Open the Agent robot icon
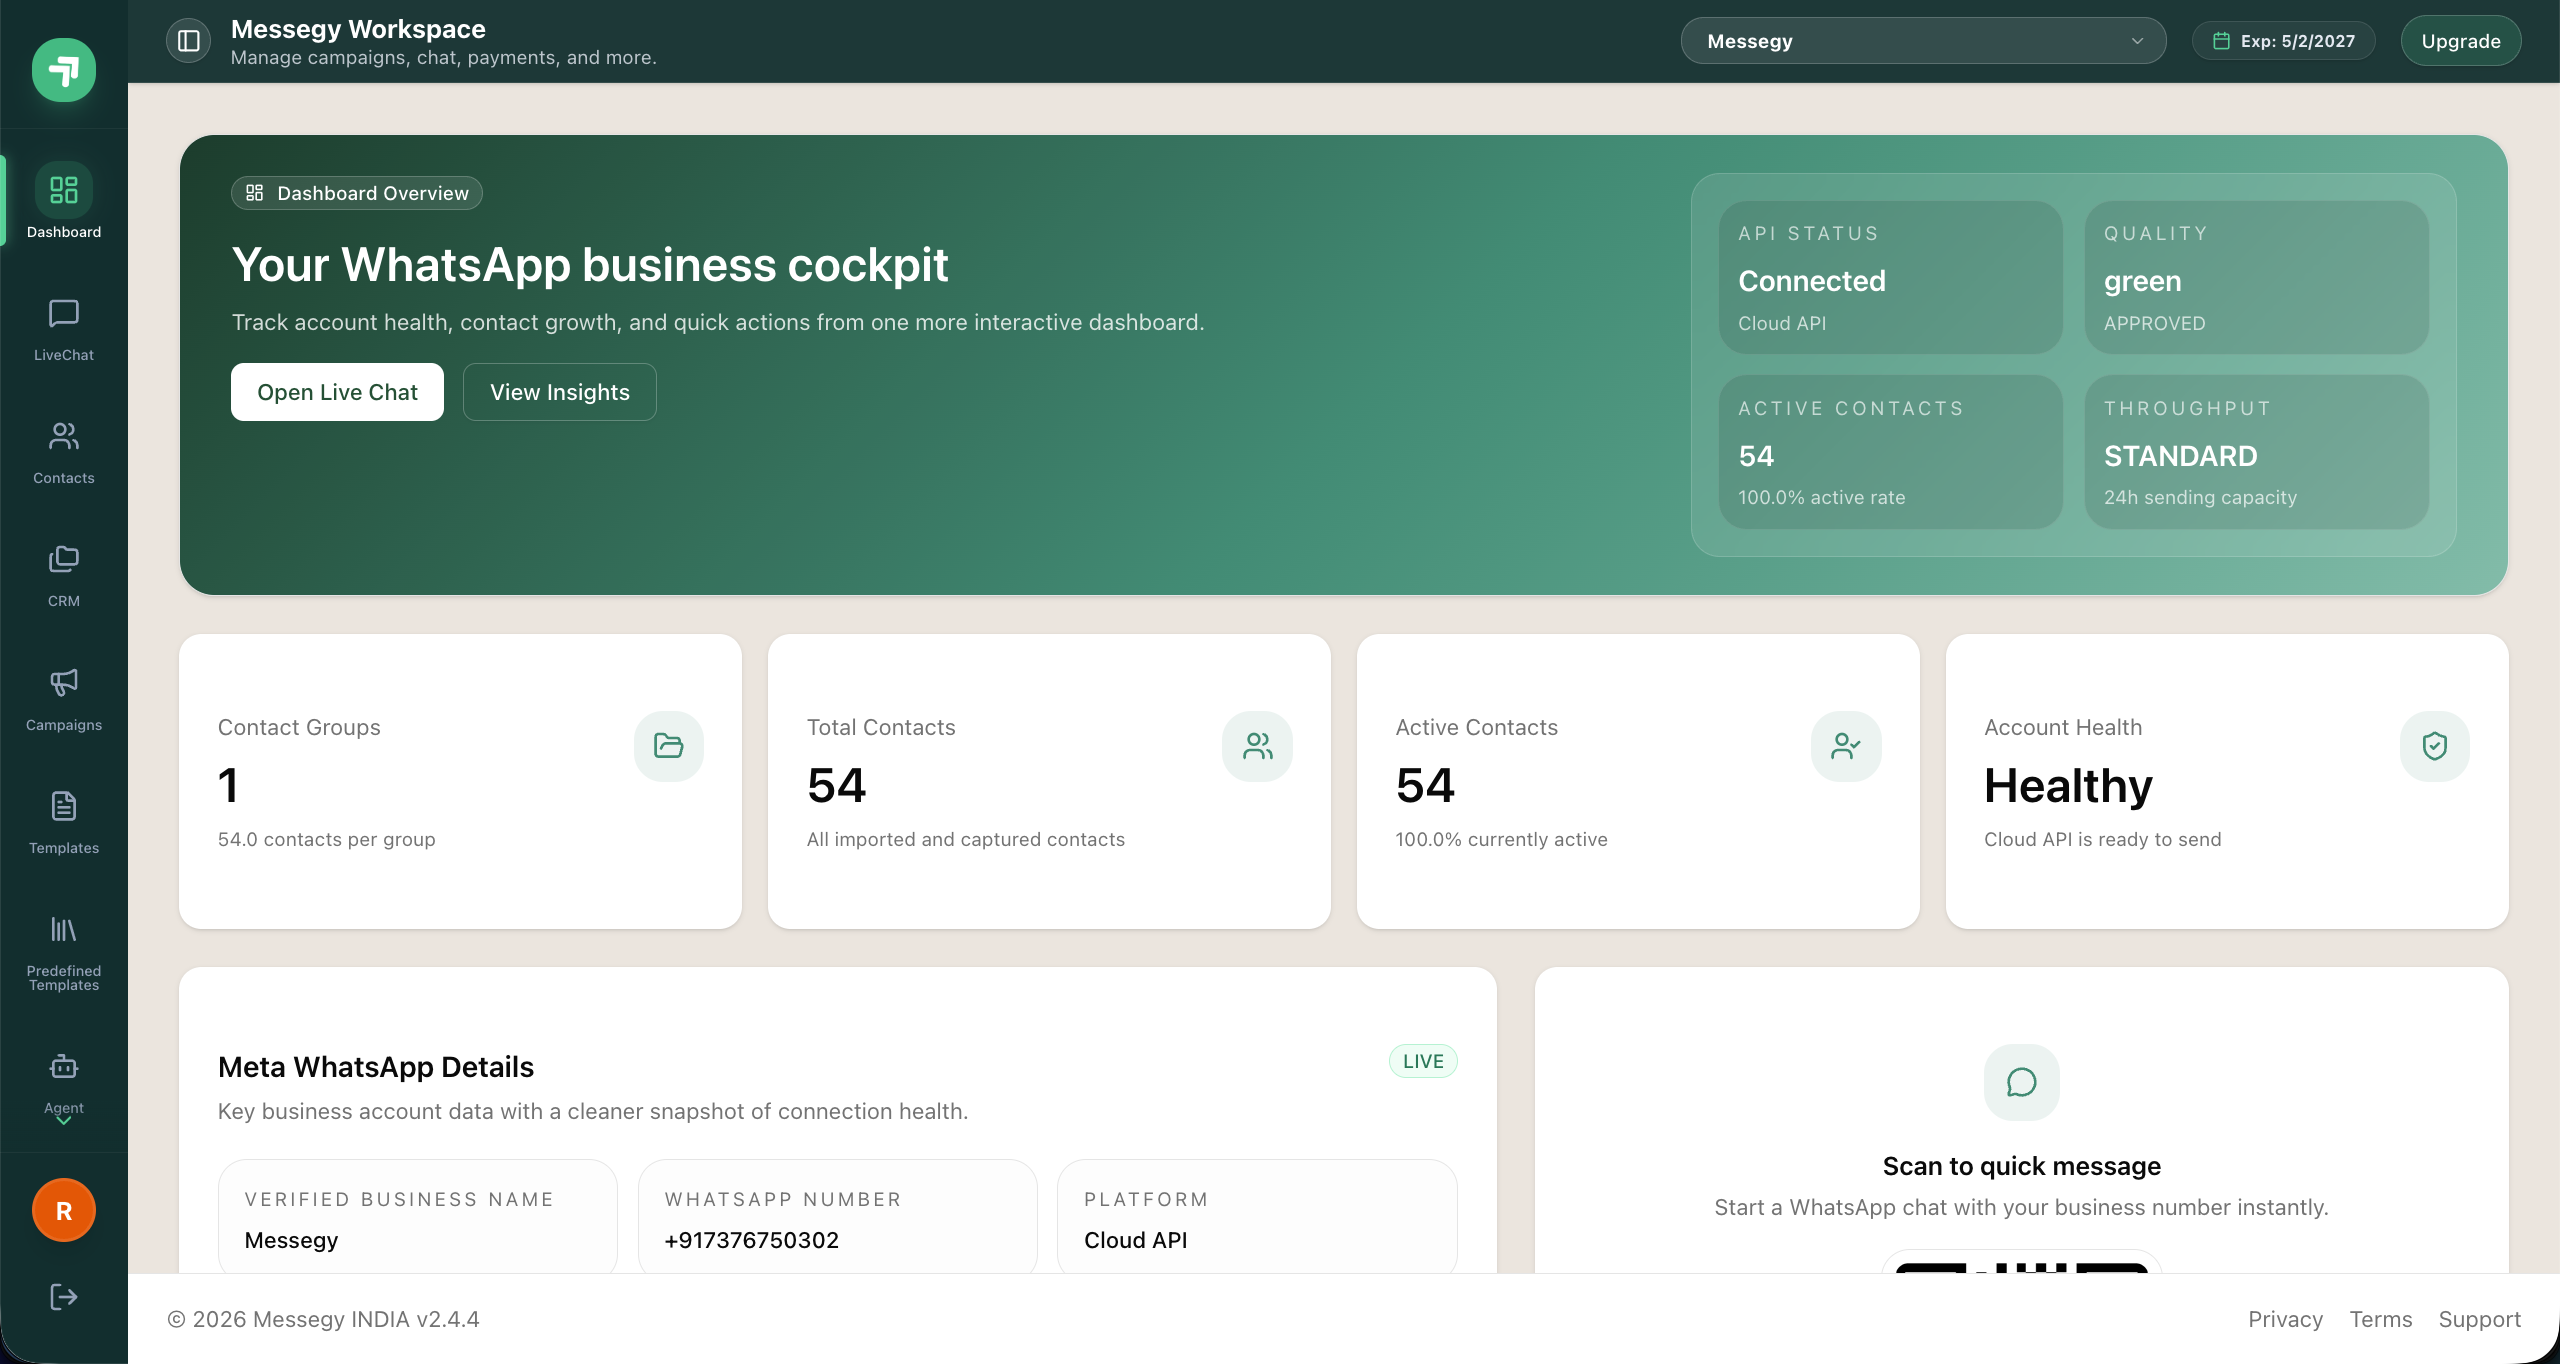 [x=64, y=1066]
